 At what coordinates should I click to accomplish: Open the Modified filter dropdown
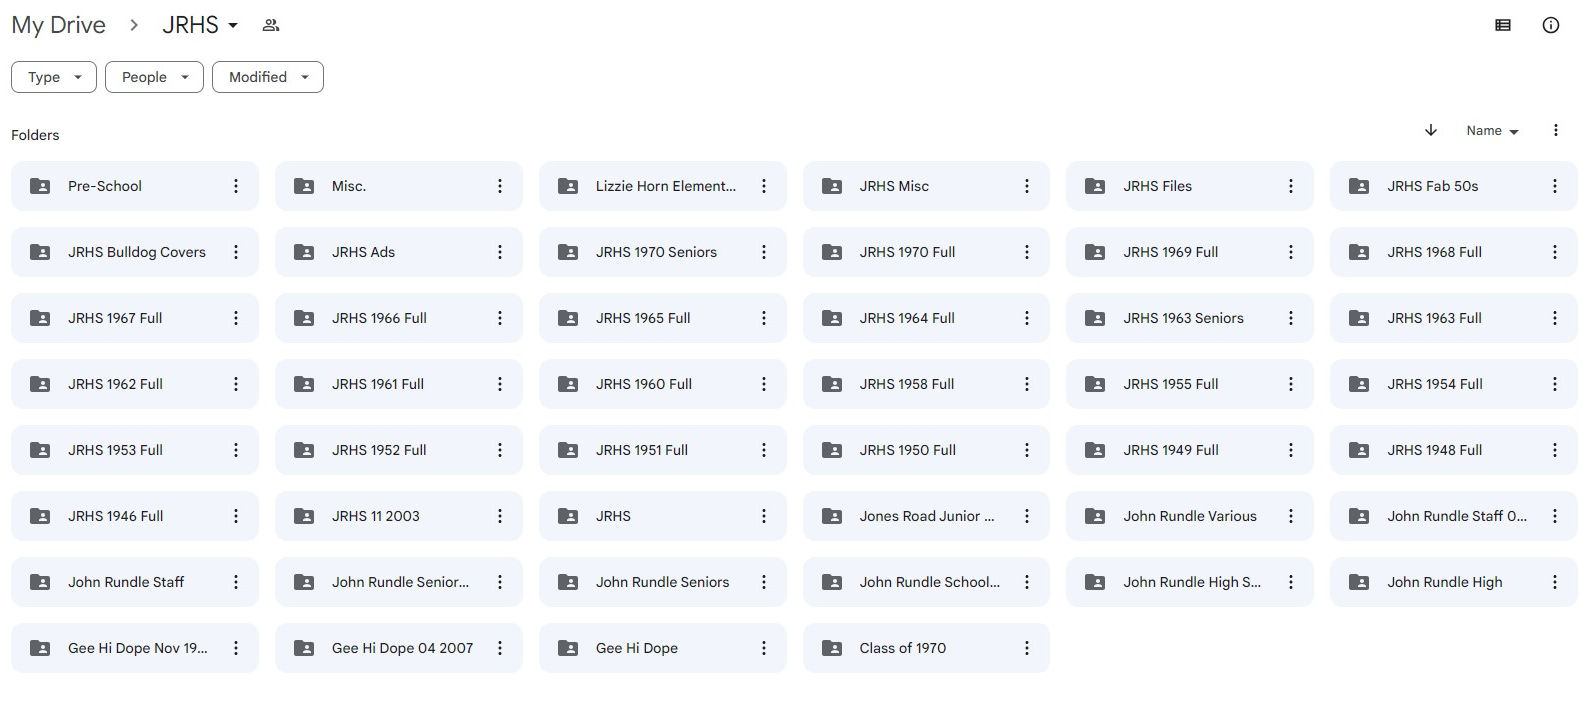[267, 77]
